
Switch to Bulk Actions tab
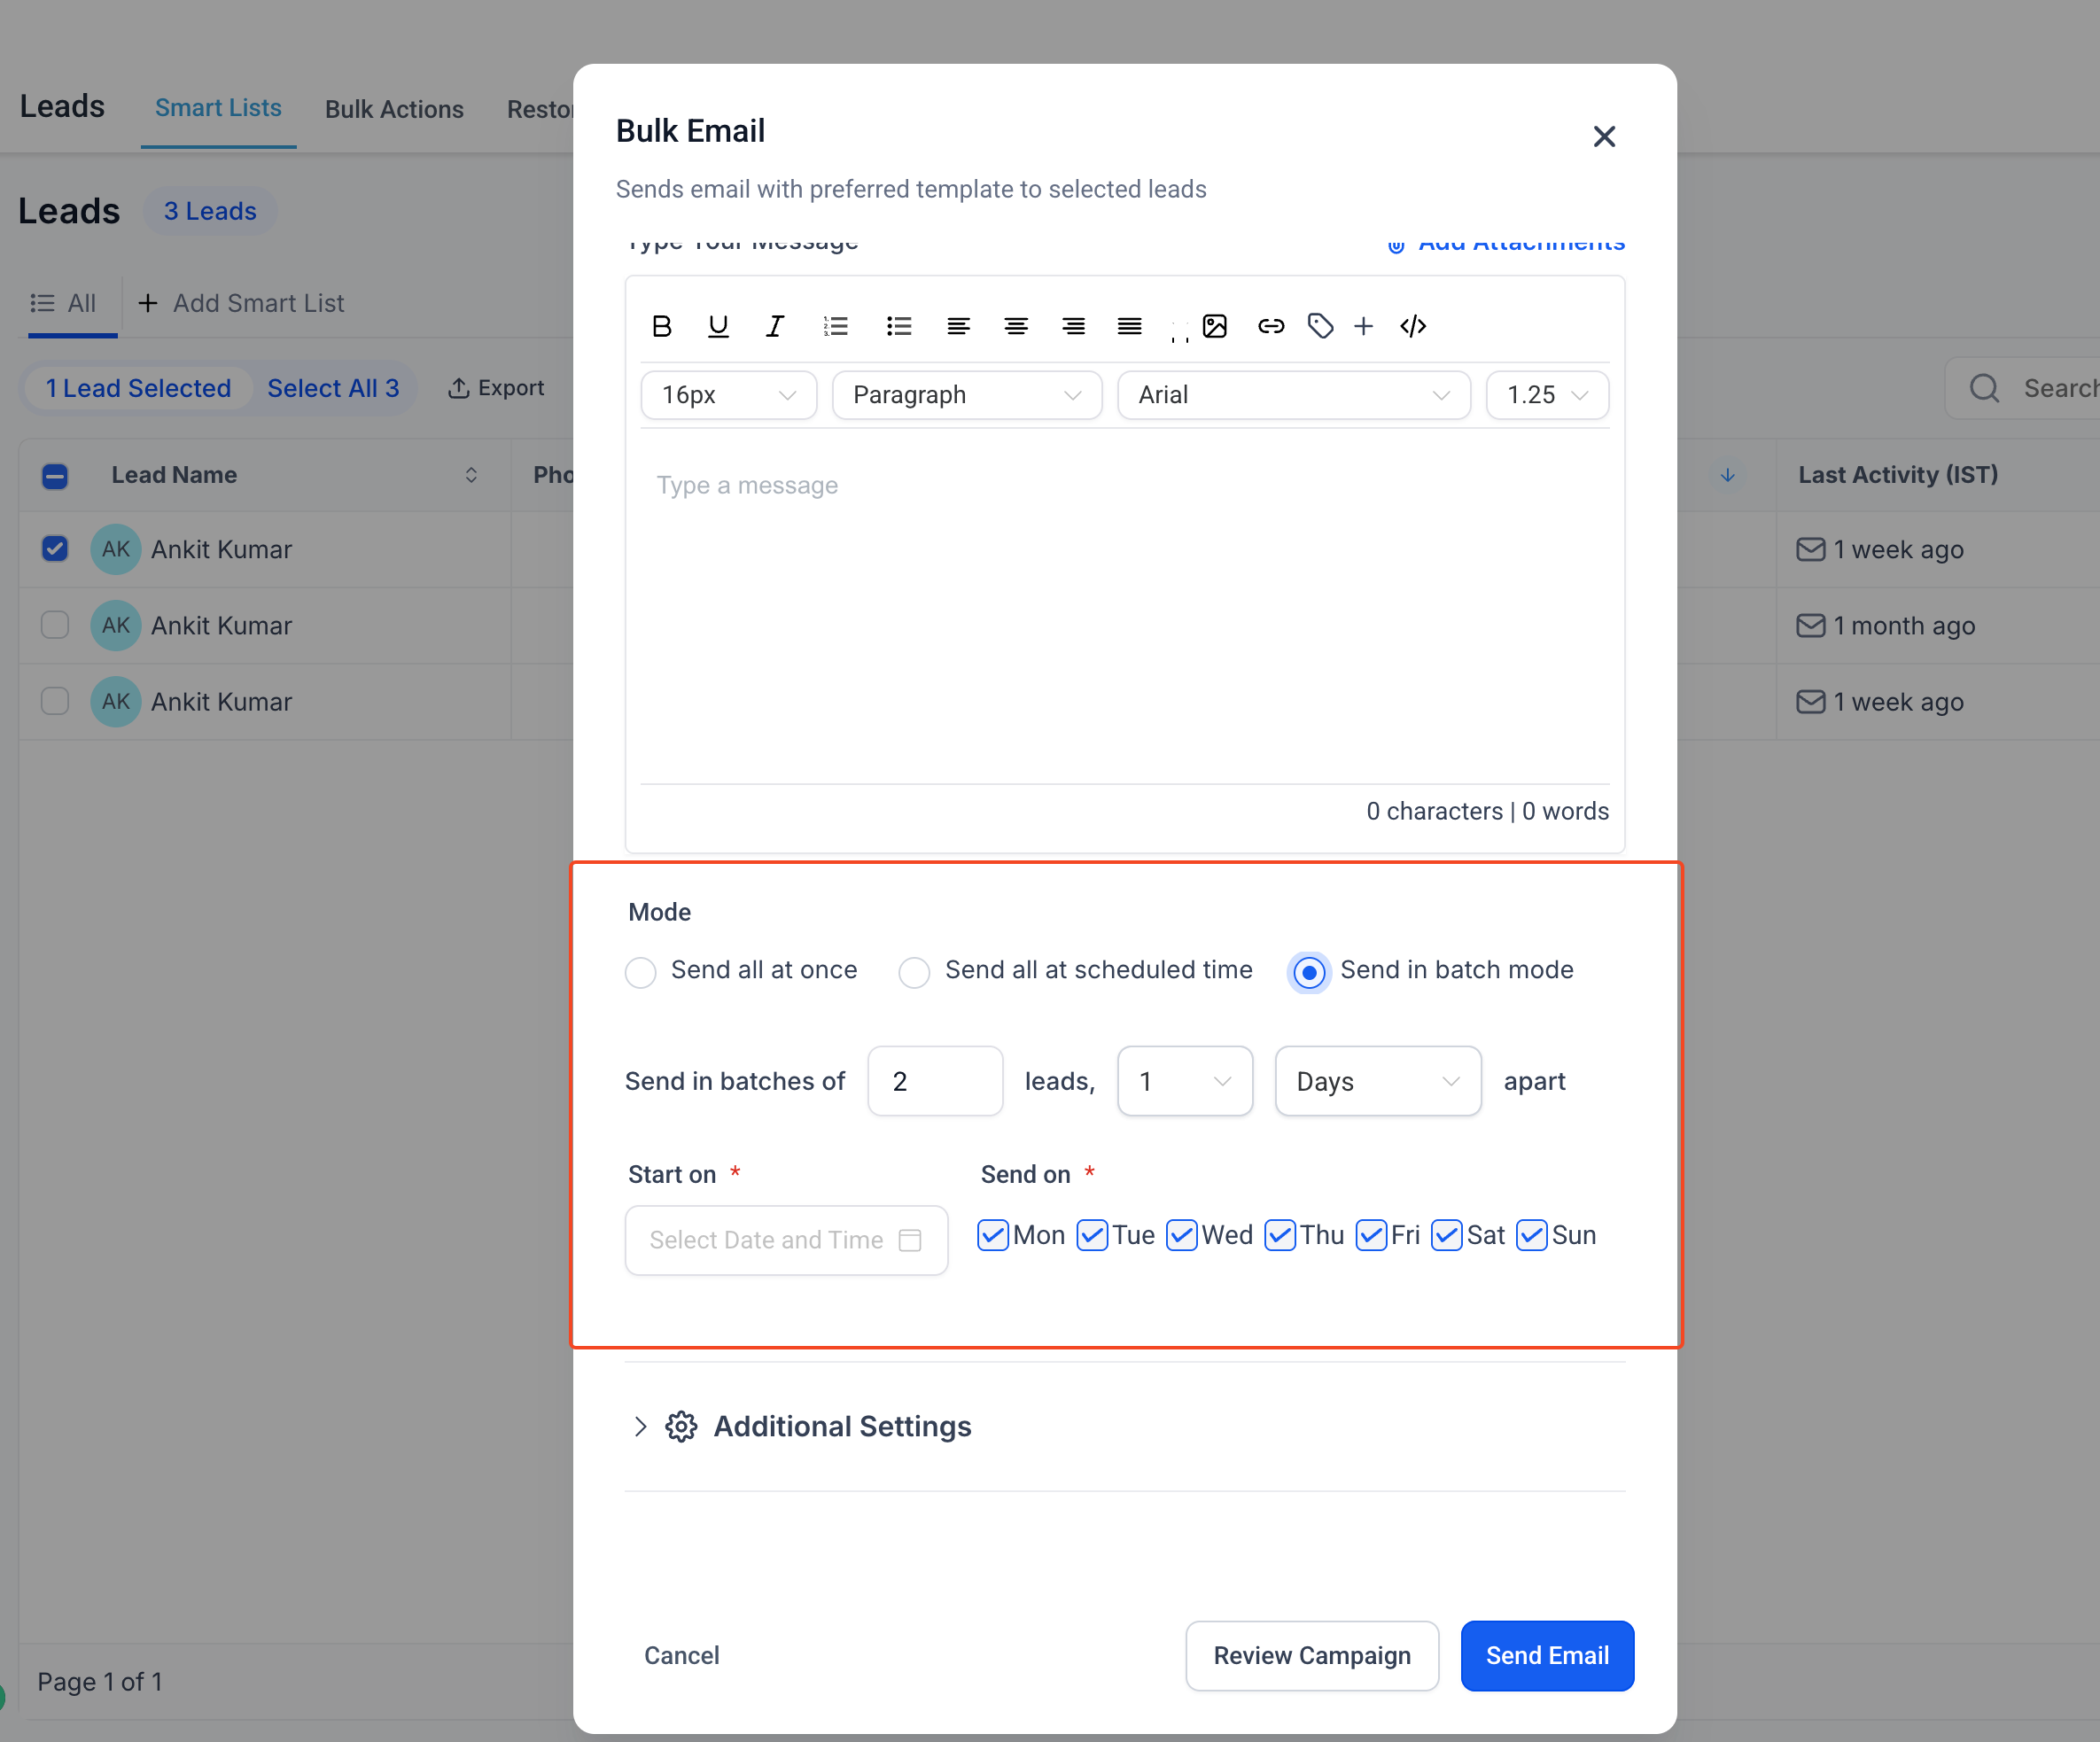click(x=394, y=109)
